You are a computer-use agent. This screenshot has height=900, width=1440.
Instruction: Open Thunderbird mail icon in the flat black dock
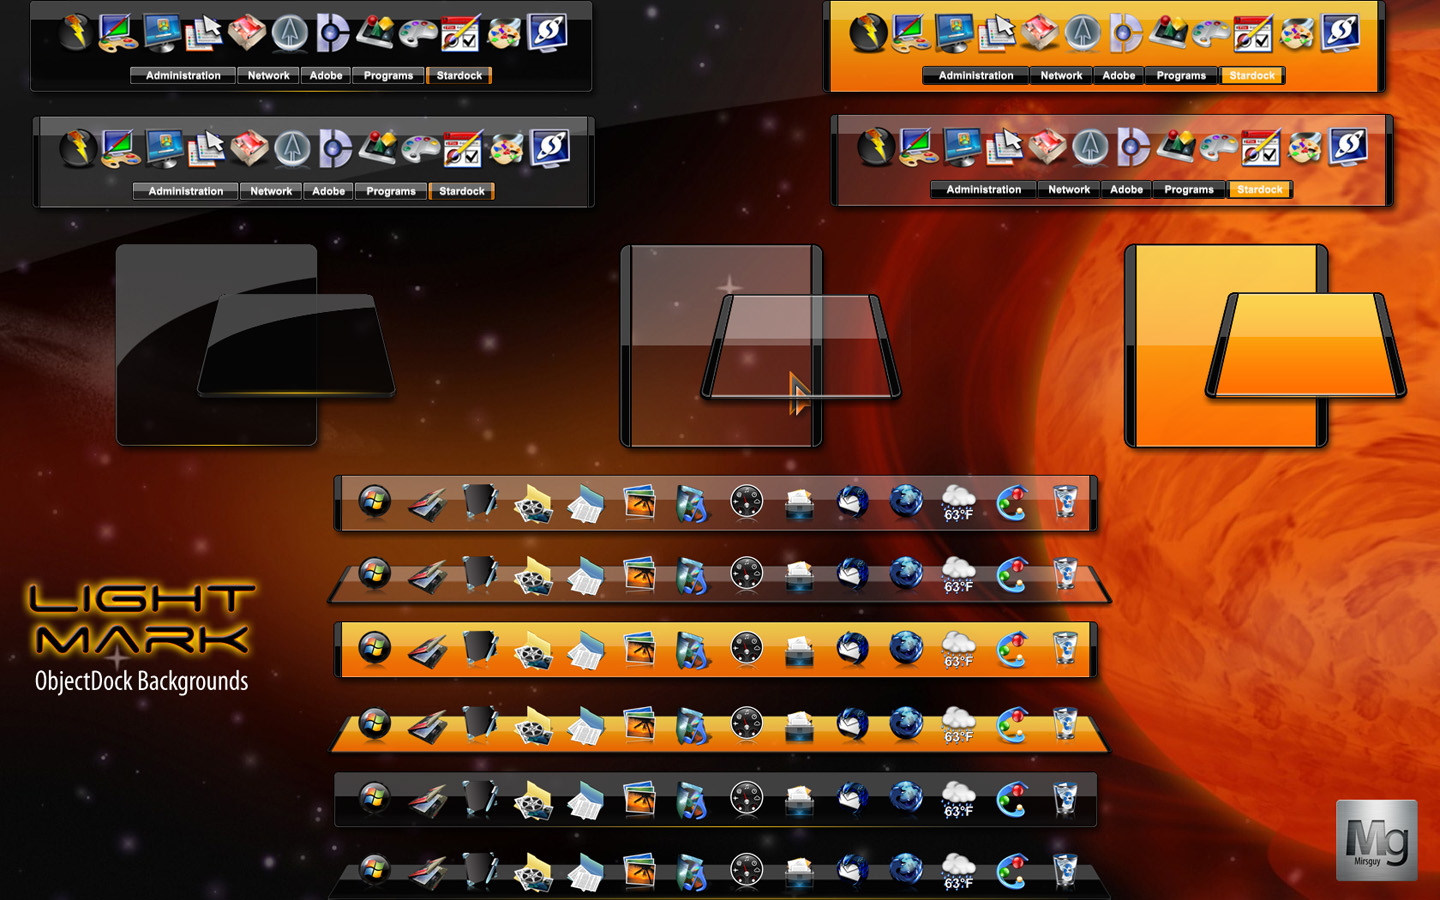coord(852,799)
